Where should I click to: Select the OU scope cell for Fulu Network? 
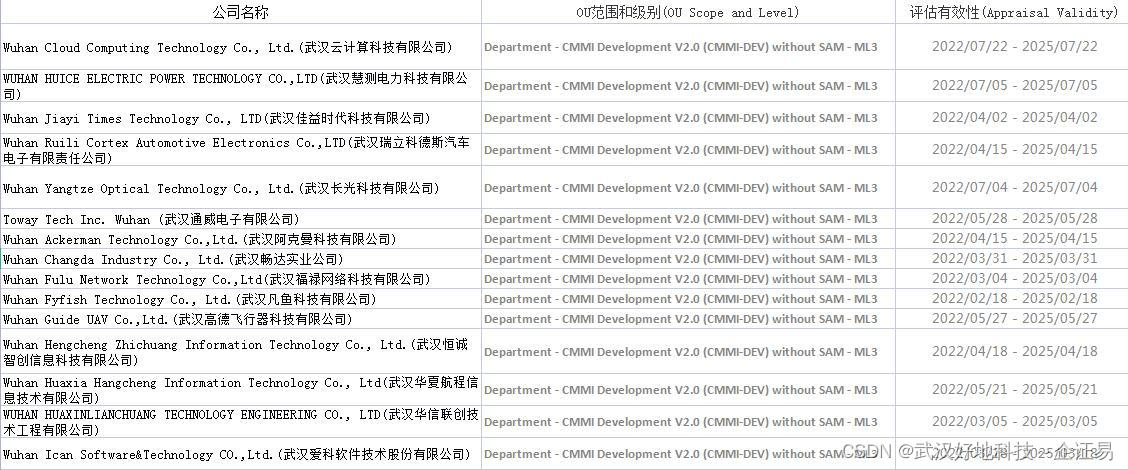point(688,279)
